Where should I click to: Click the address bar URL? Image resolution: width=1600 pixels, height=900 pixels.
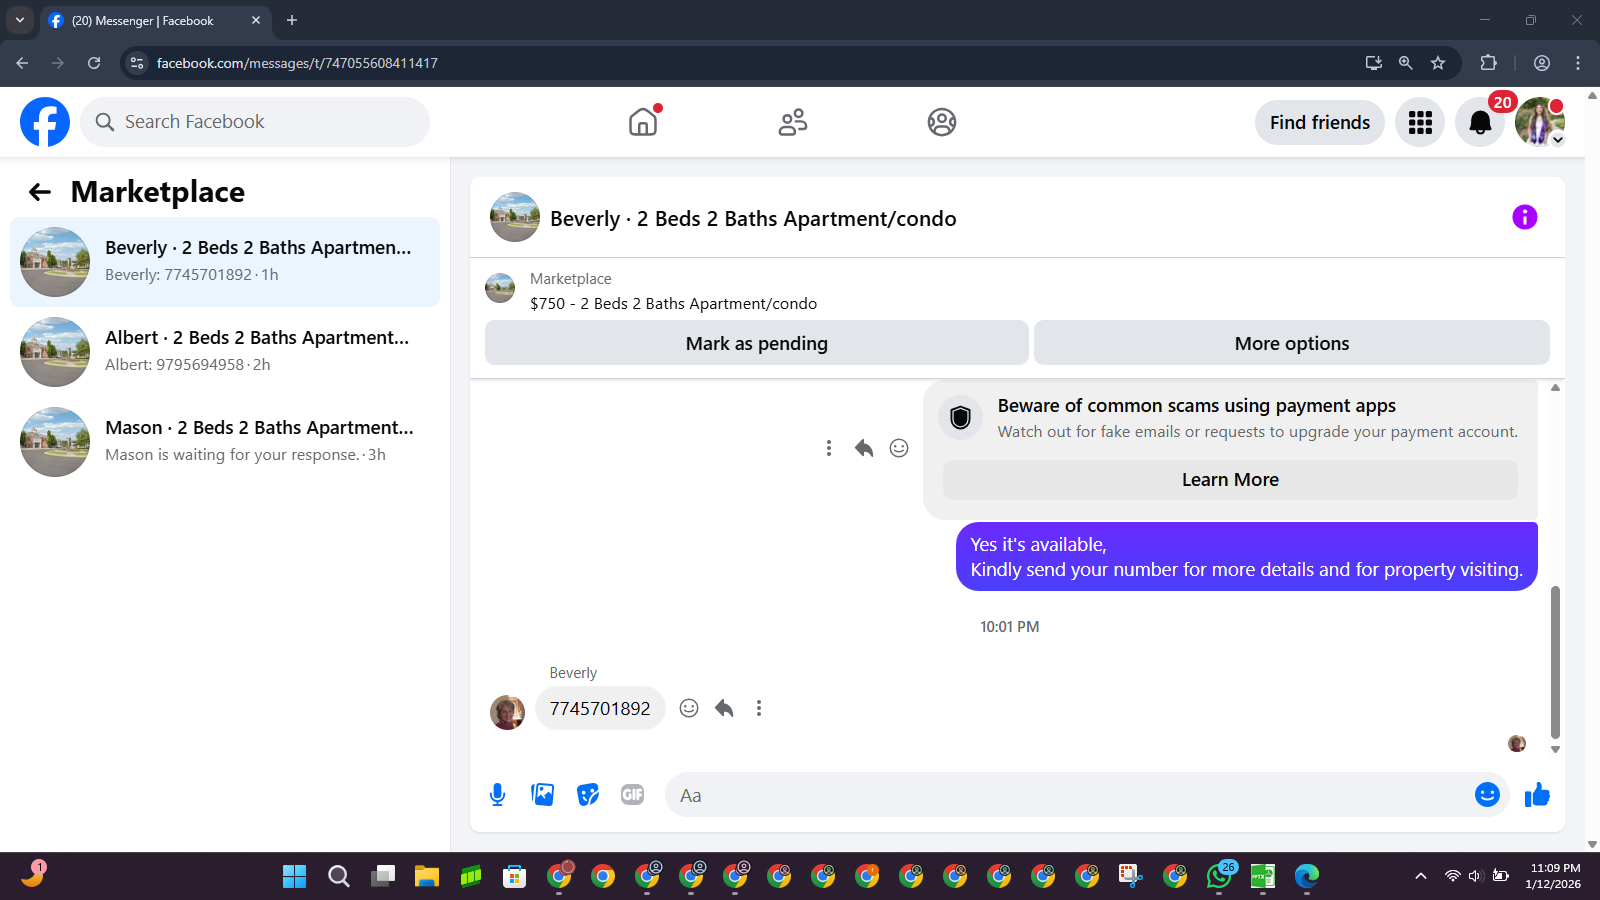(297, 63)
